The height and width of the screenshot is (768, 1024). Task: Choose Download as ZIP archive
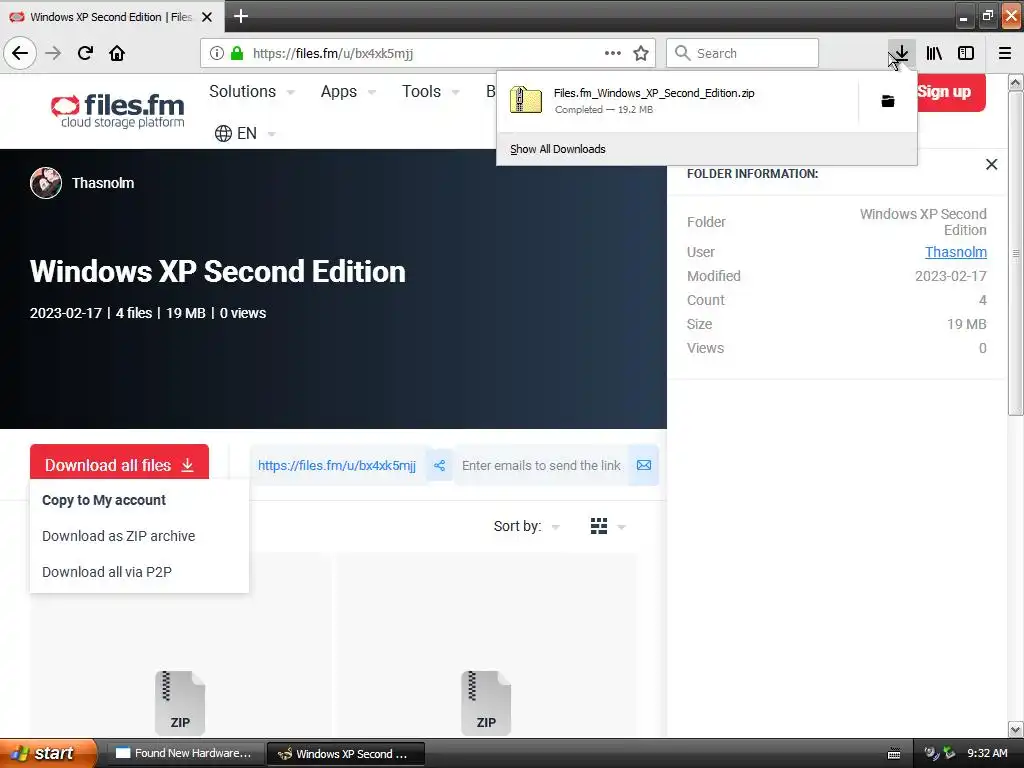pyautogui.click(x=118, y=536)
